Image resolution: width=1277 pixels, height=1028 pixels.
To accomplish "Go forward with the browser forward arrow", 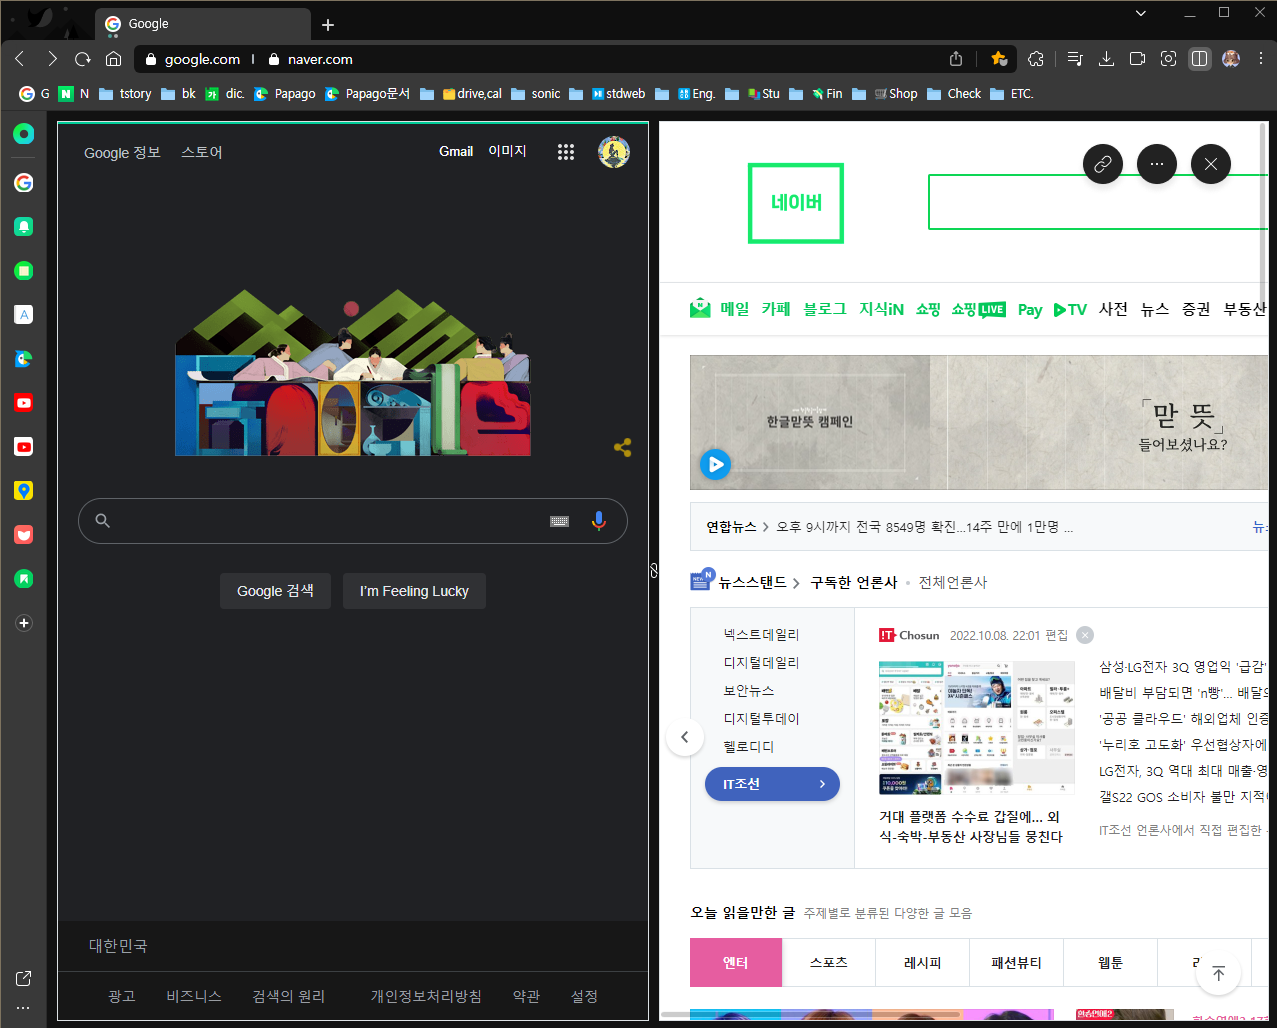I will [52, 59].
